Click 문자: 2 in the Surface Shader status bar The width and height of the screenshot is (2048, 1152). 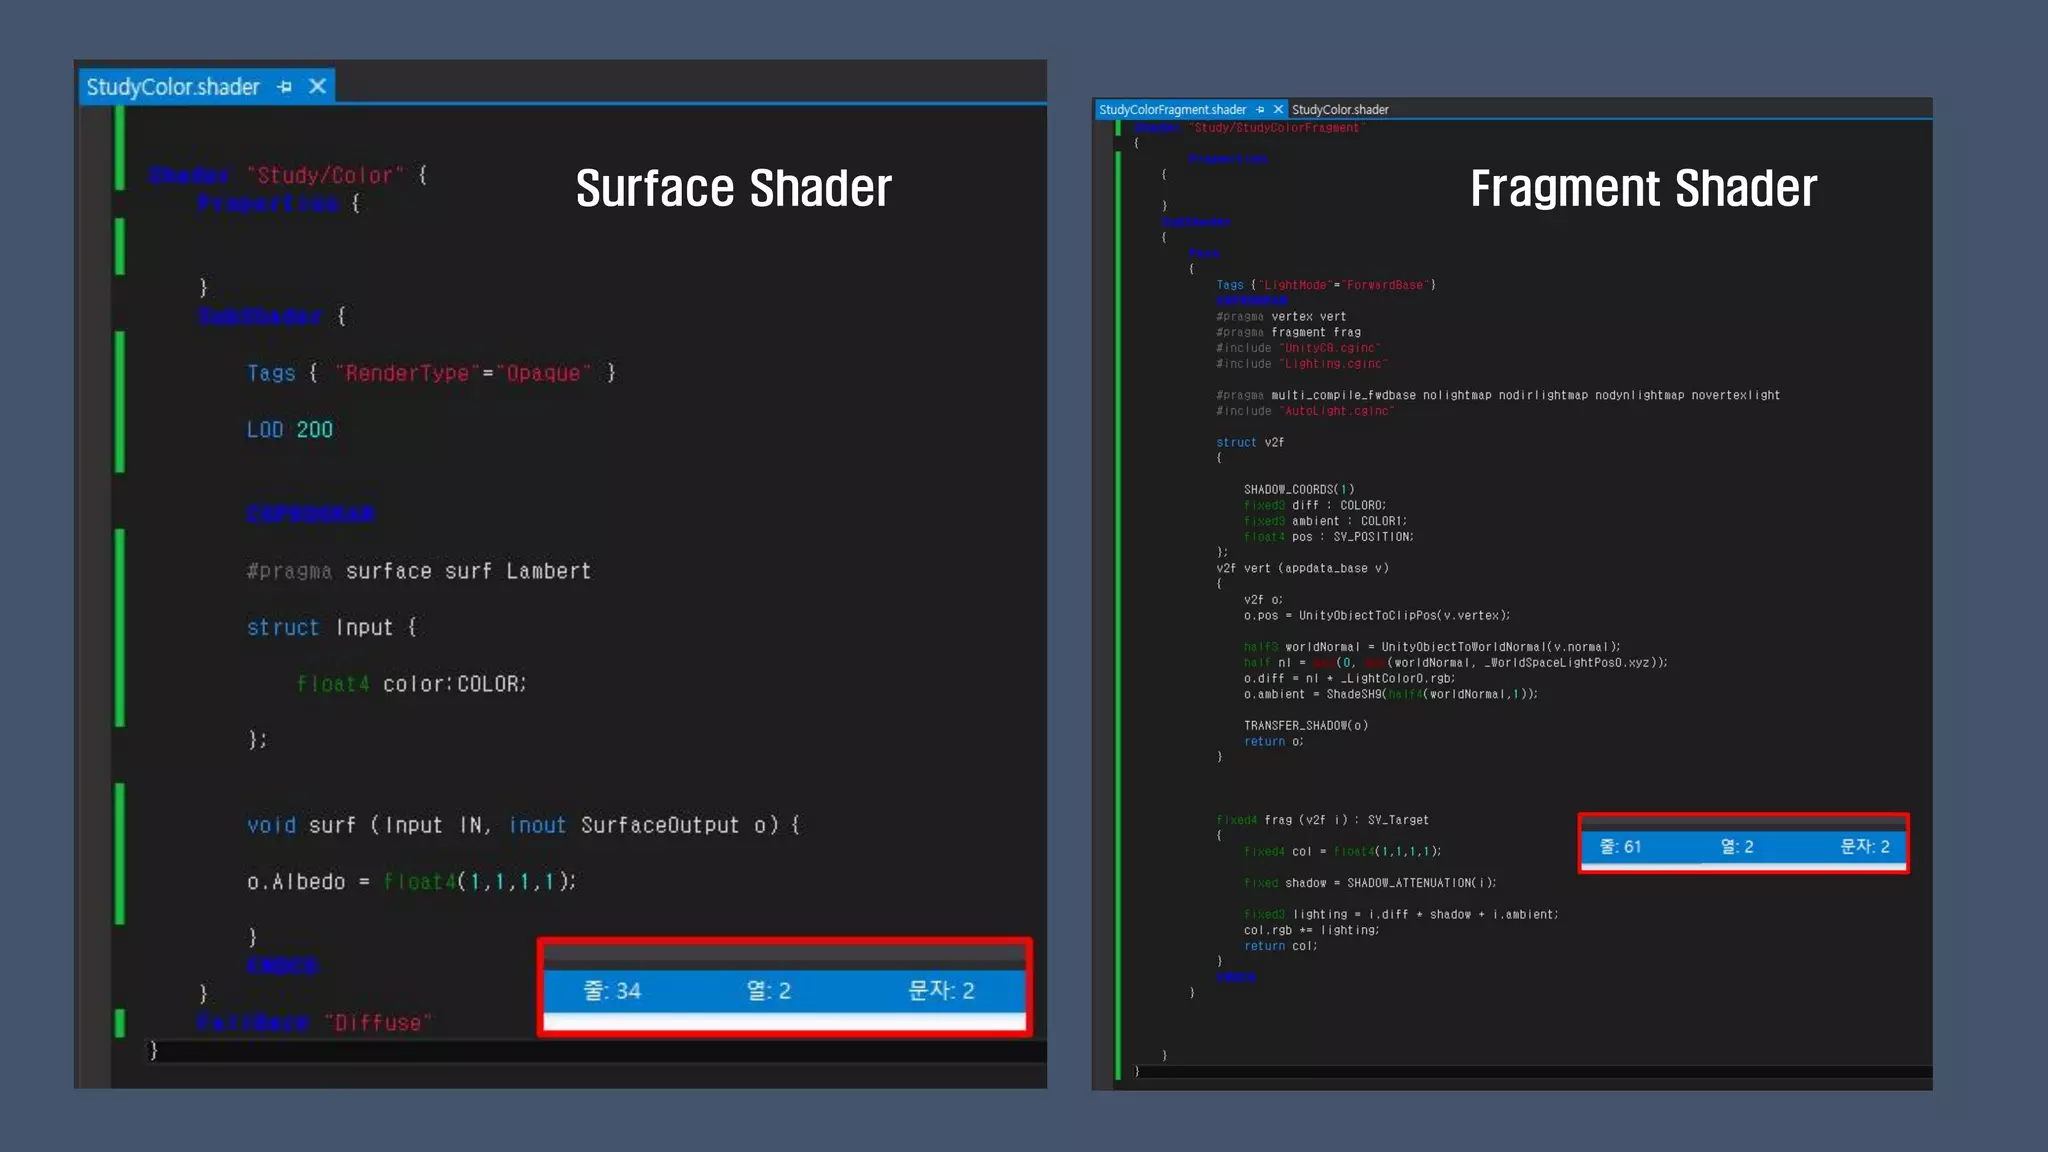point(941,991)
